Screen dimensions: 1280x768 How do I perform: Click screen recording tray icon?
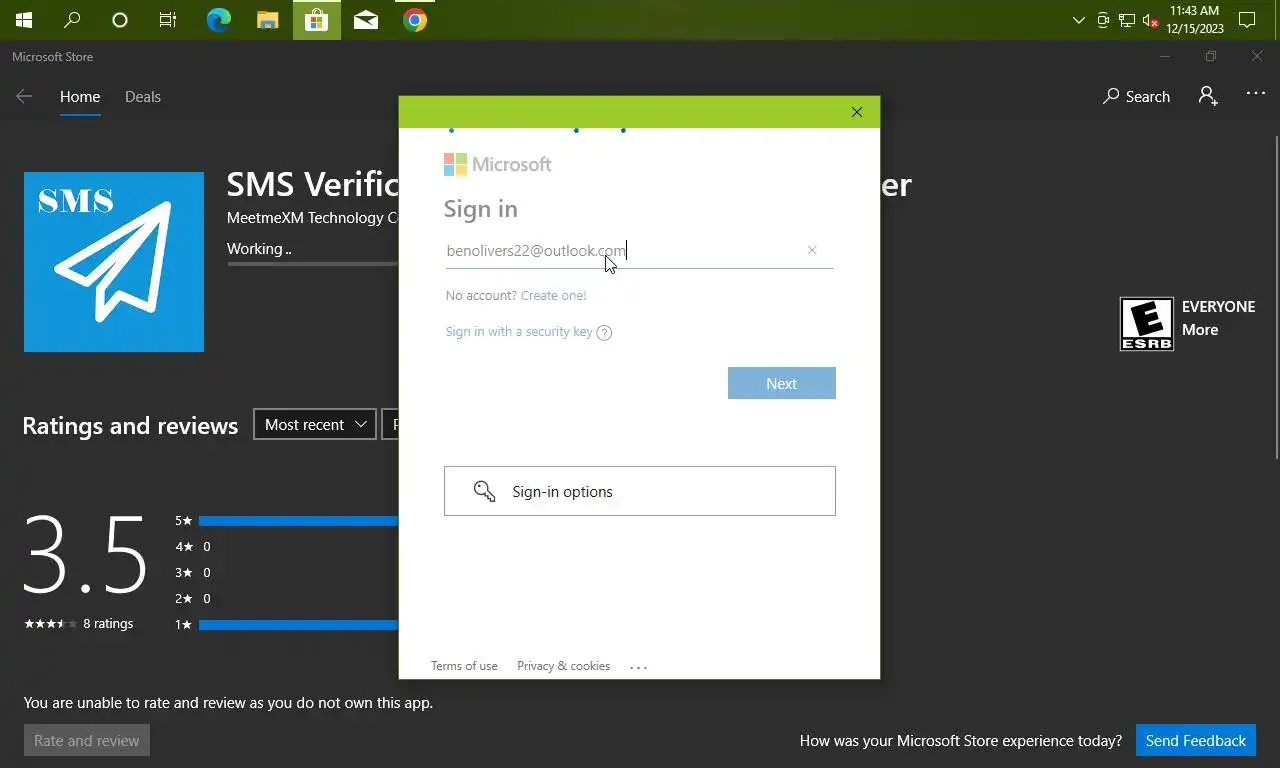pyautogui.click(x=1103, y=20)
